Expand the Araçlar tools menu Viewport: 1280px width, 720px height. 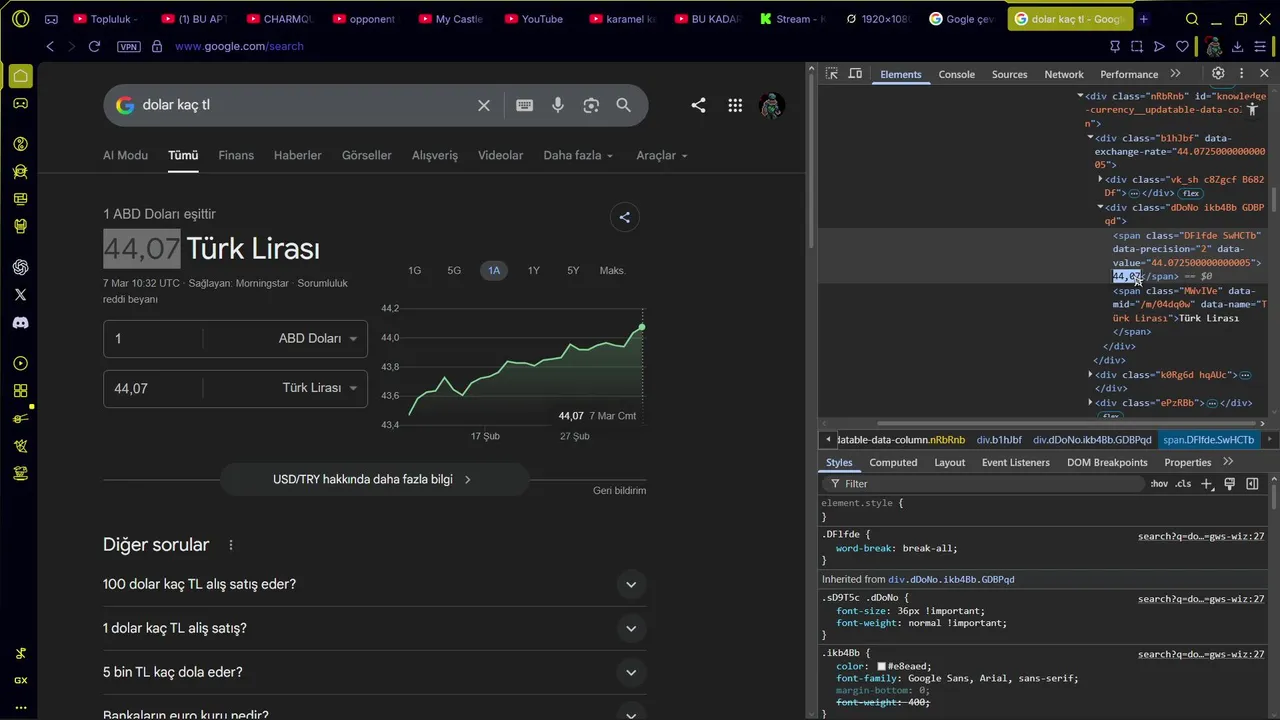pos(662,155)
